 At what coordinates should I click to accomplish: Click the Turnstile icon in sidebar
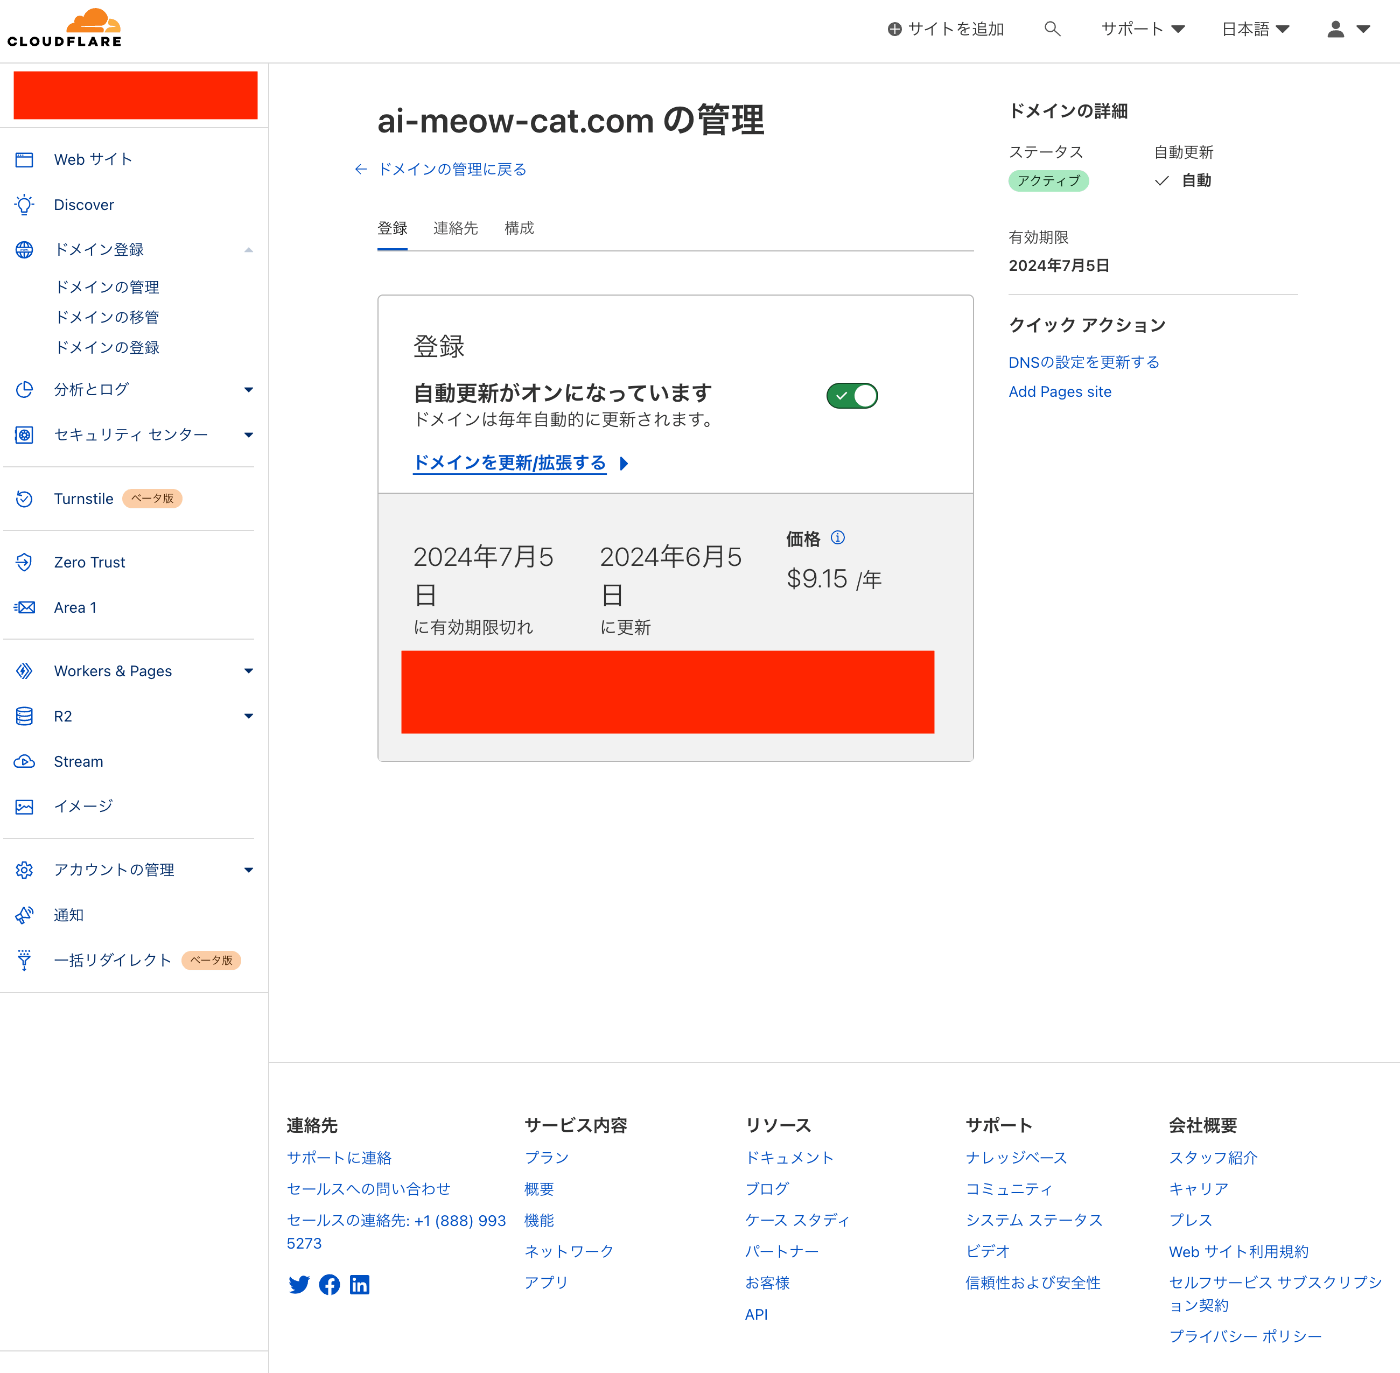click(24, 498)
